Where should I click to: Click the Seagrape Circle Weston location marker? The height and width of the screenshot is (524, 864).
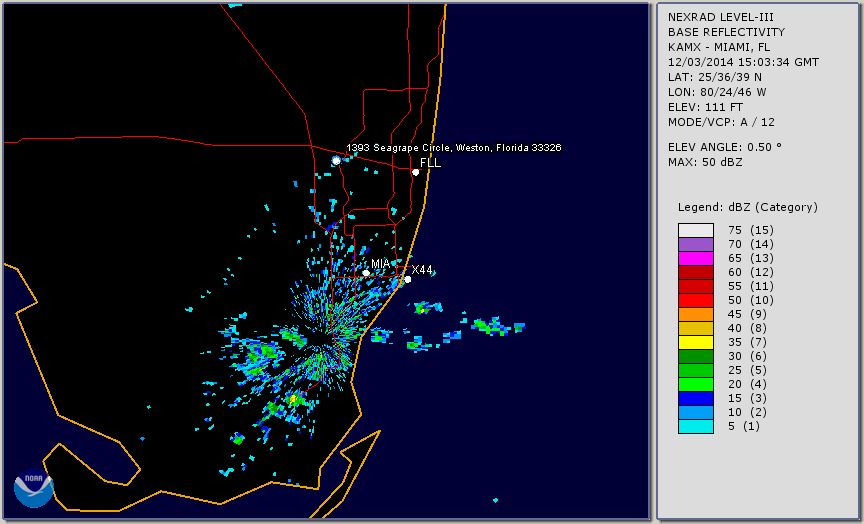pos(336,160)
